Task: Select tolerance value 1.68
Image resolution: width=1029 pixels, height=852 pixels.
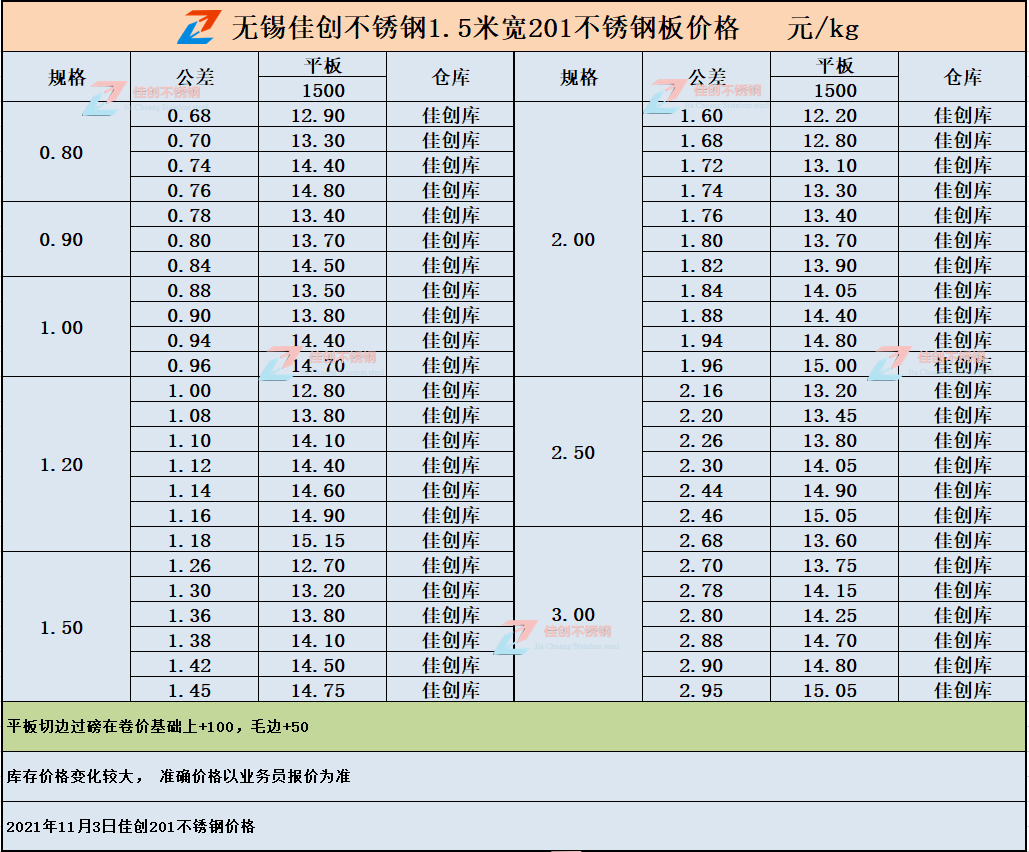Action: pos(701,140)
